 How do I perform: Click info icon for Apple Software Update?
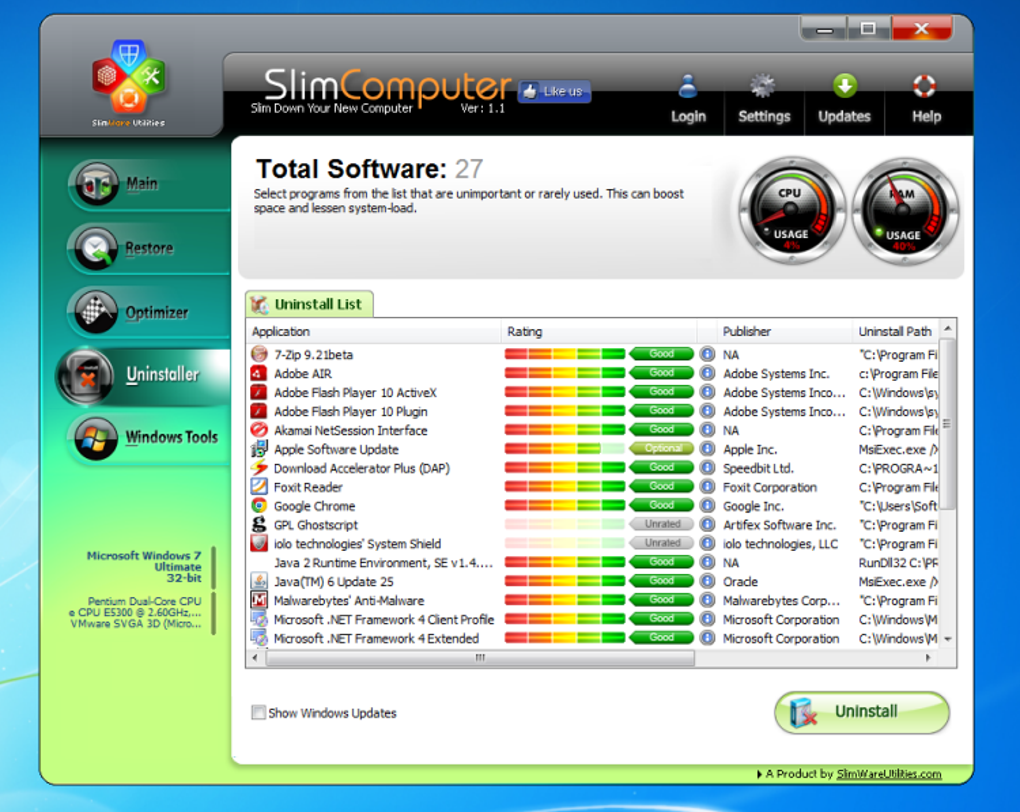pyautogui.click(x=707, y=448)
